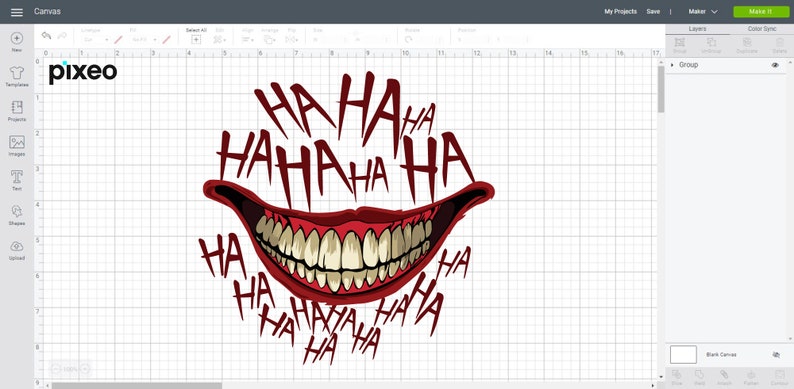The width and height of the screenshot is (794, 389).
Task: Open the Edit dropdown
Action: [x=220, y=40]
